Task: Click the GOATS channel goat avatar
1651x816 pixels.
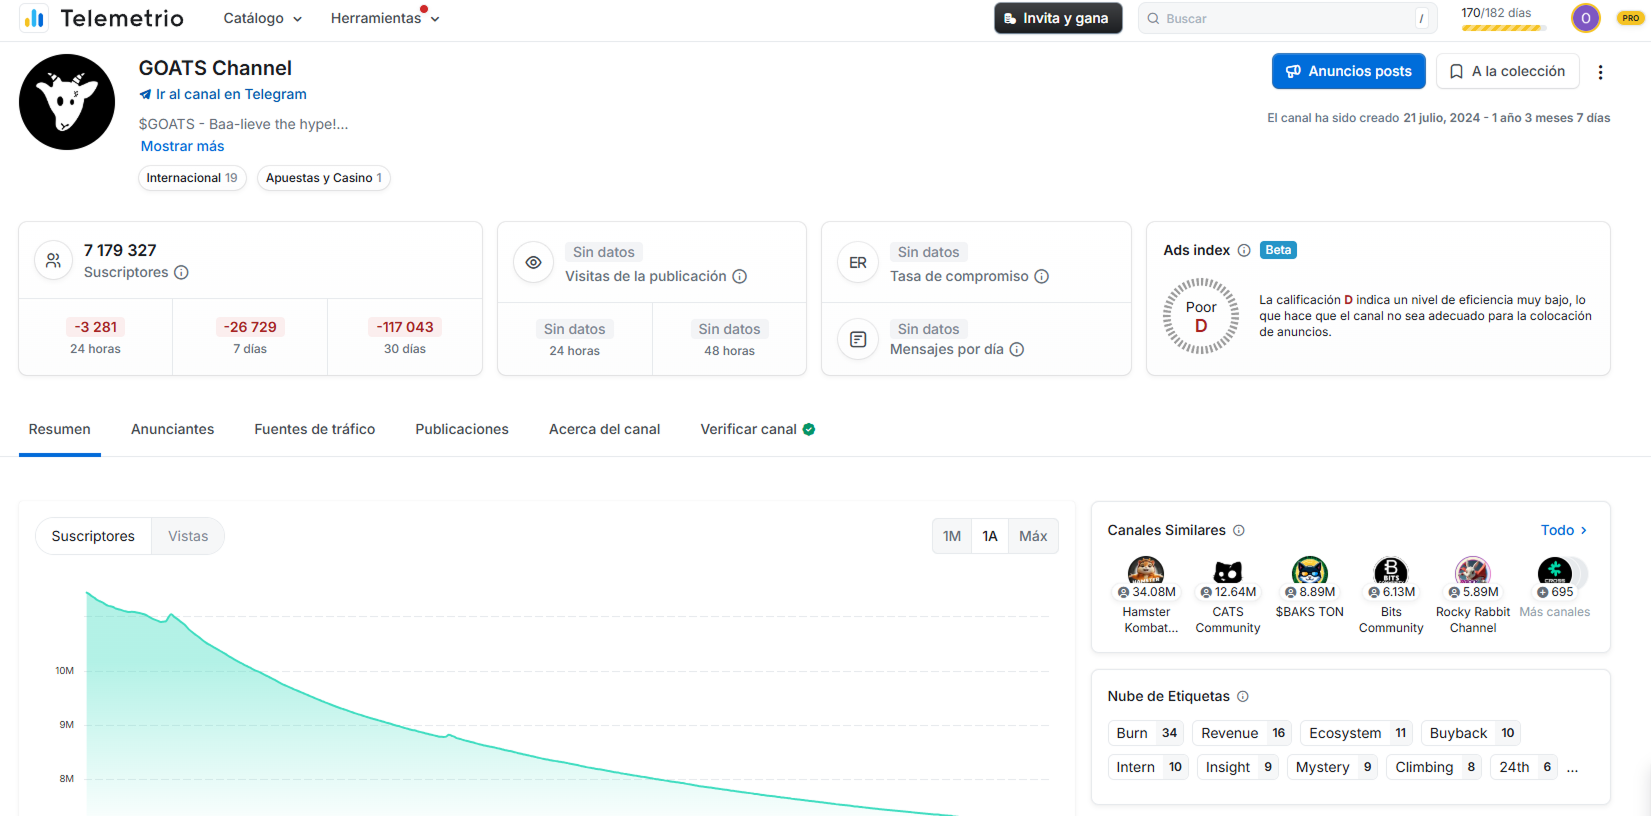Action: 67,102
